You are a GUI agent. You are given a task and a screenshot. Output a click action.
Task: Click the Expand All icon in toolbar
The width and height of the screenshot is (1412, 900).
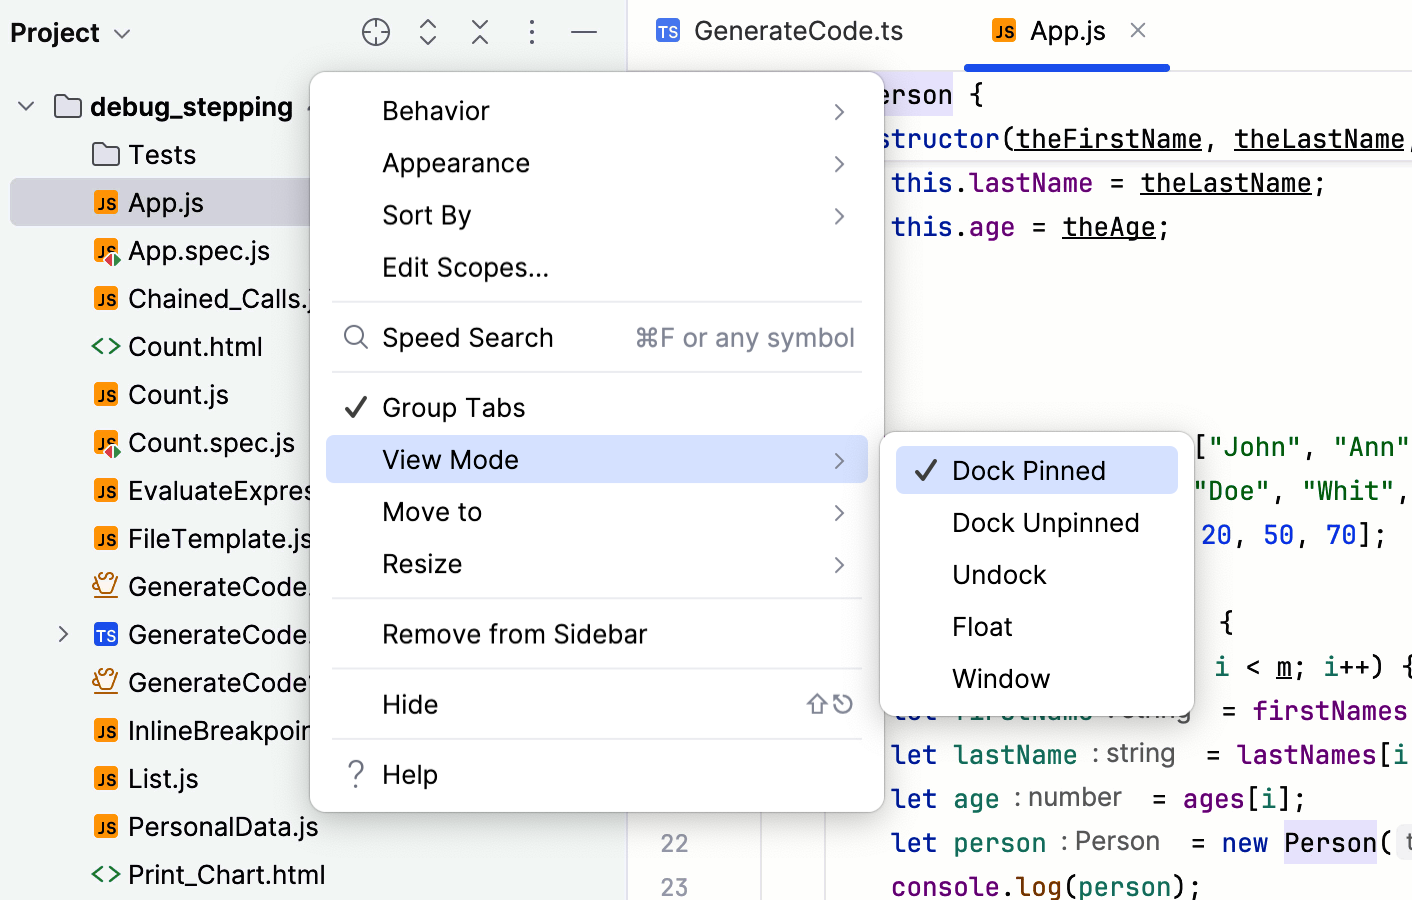(x=428, y=31)
